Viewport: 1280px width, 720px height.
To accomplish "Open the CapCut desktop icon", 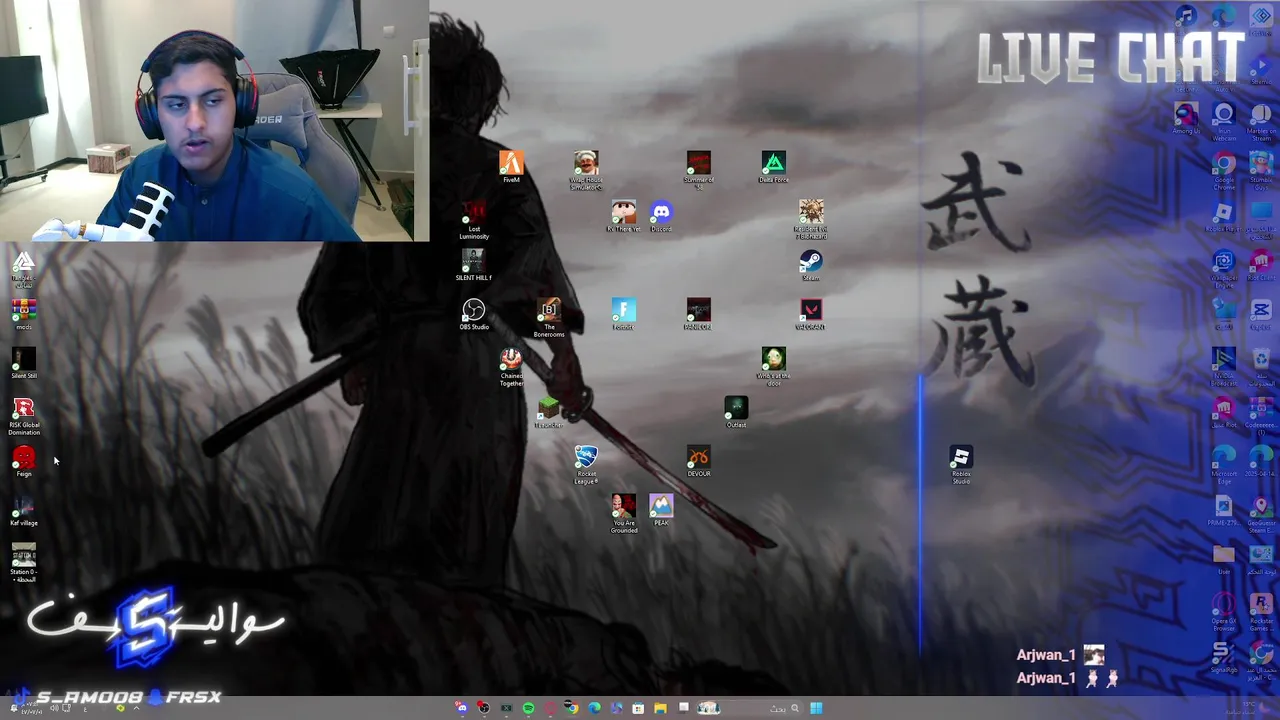I will [x=1261, y=315].
